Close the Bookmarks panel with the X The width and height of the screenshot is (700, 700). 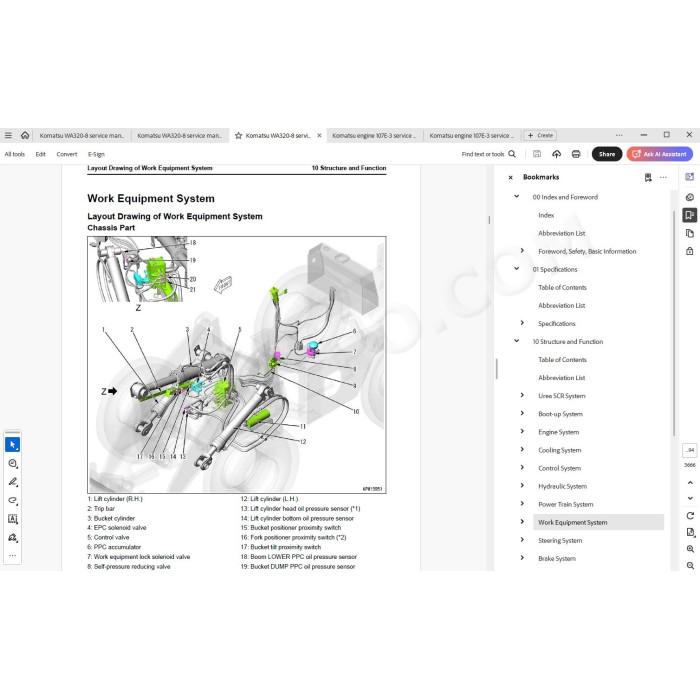click(511, 177)
